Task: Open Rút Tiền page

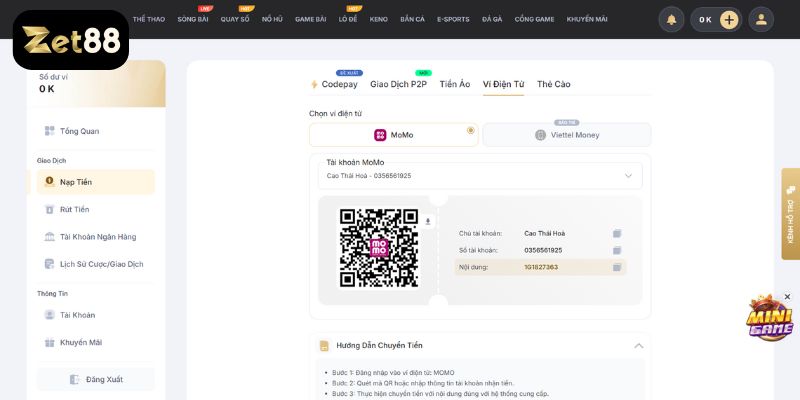Action: coord(96,209)
